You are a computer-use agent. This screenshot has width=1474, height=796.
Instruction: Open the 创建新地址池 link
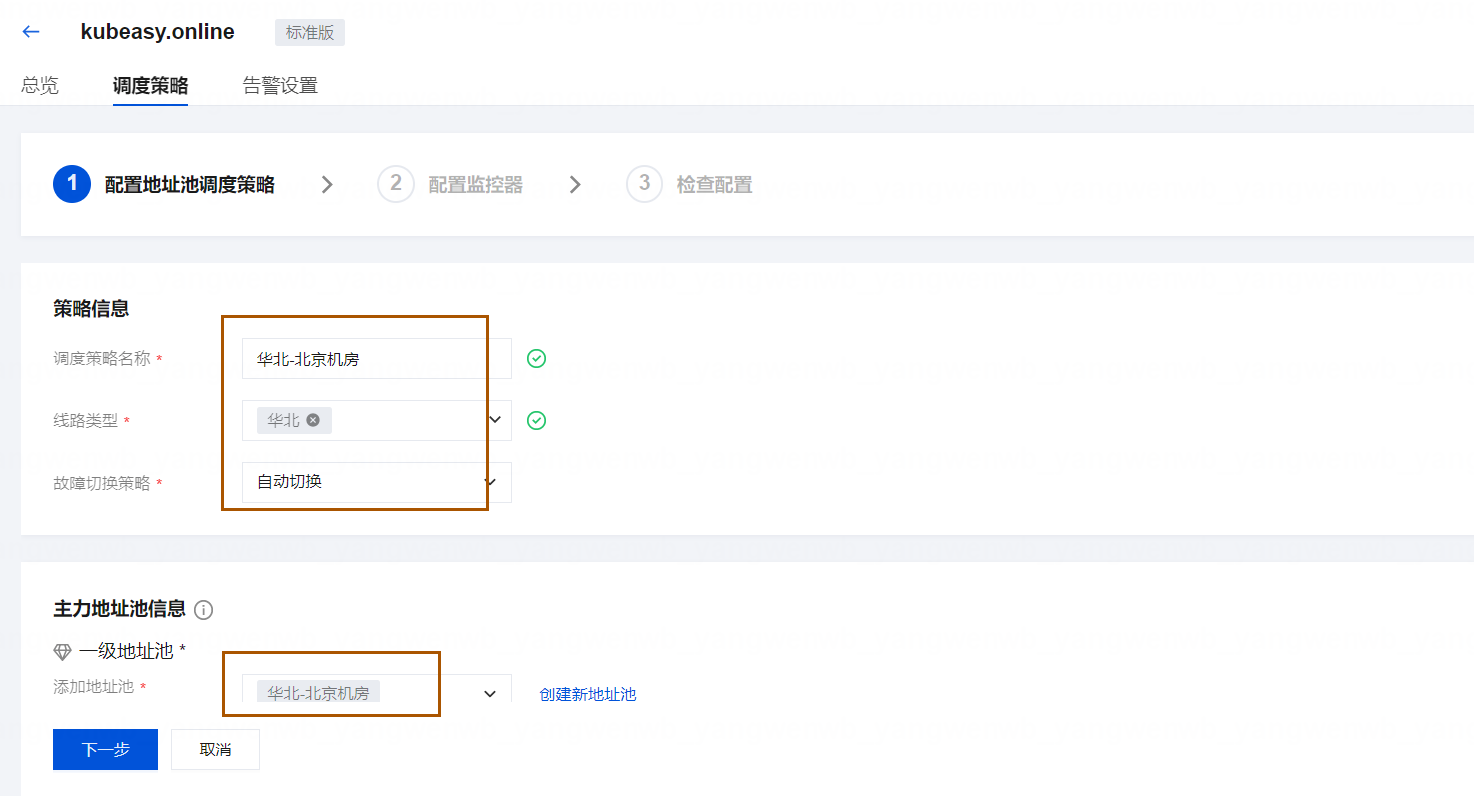click(588, 694)
